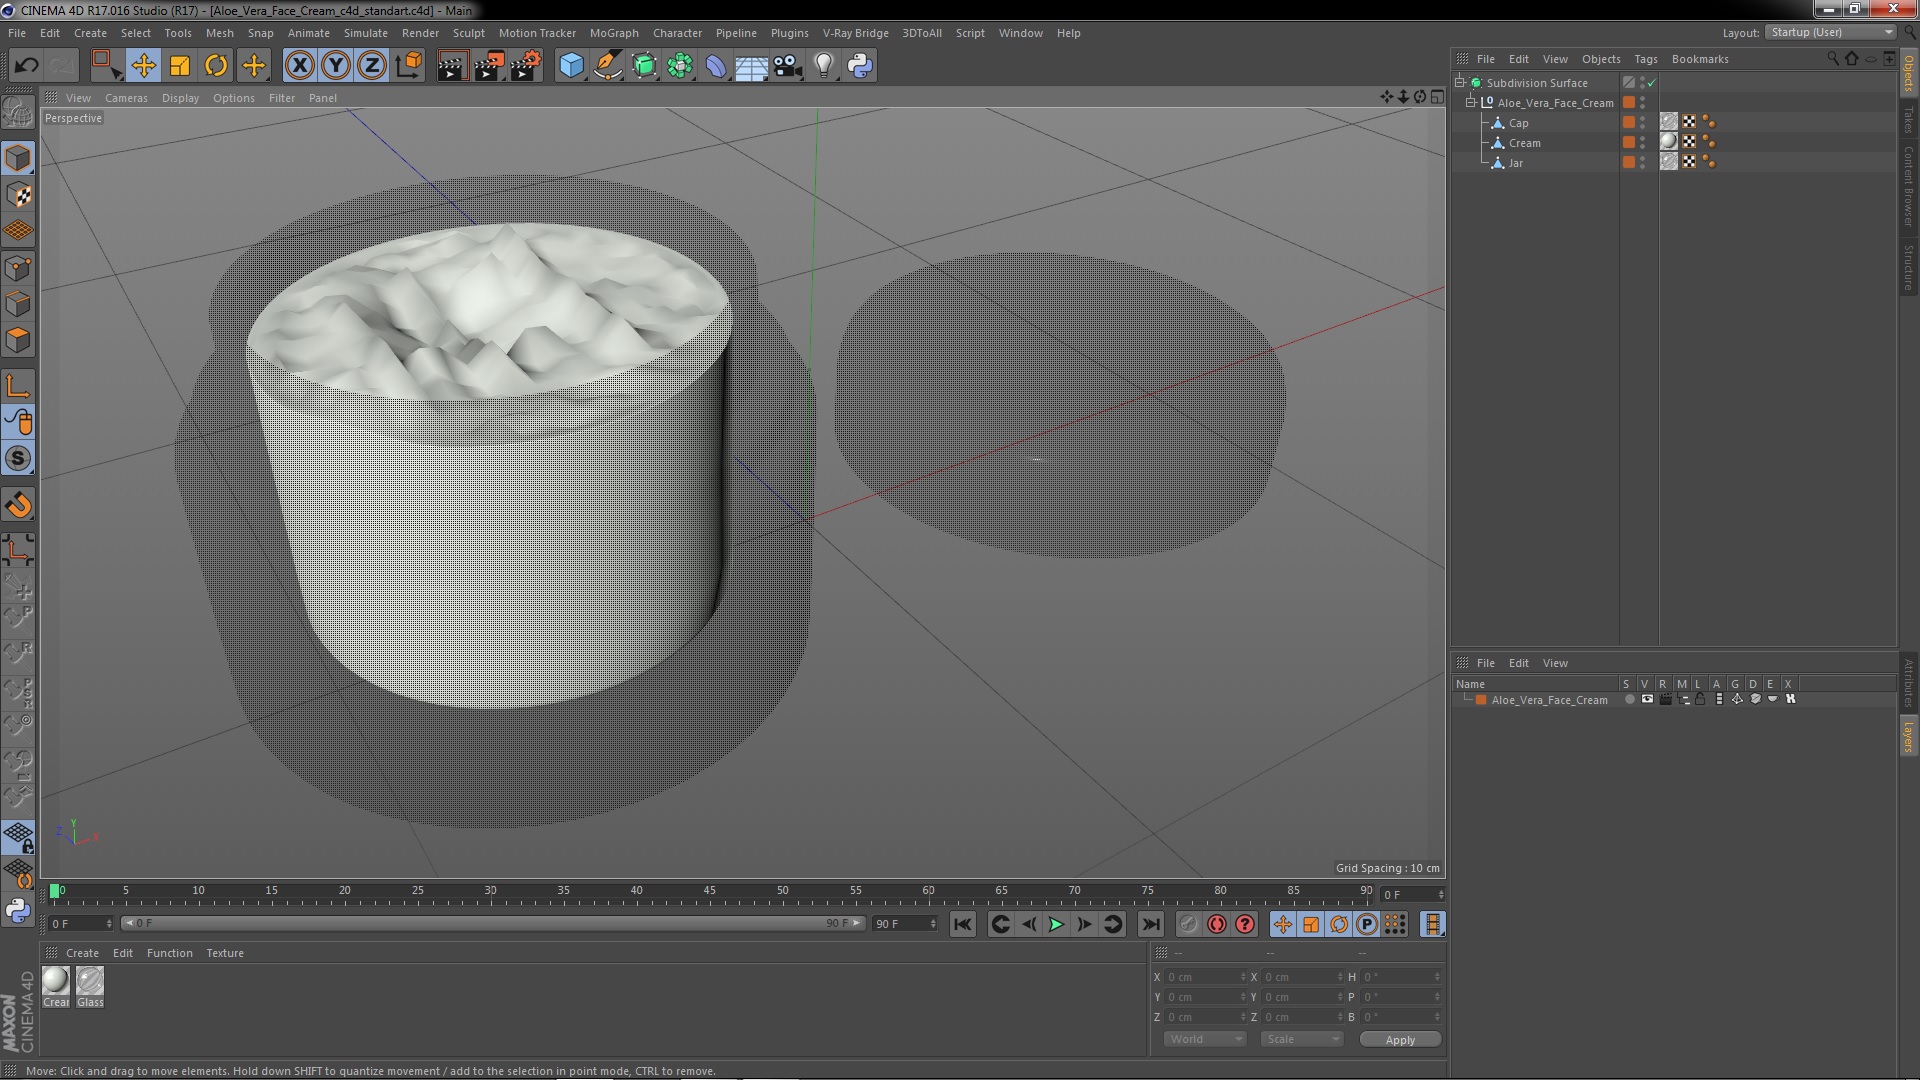Viewport: 1920px width, 1080px height.
Task: Open Edit Render Settings icon
Action: pos(526,66)
